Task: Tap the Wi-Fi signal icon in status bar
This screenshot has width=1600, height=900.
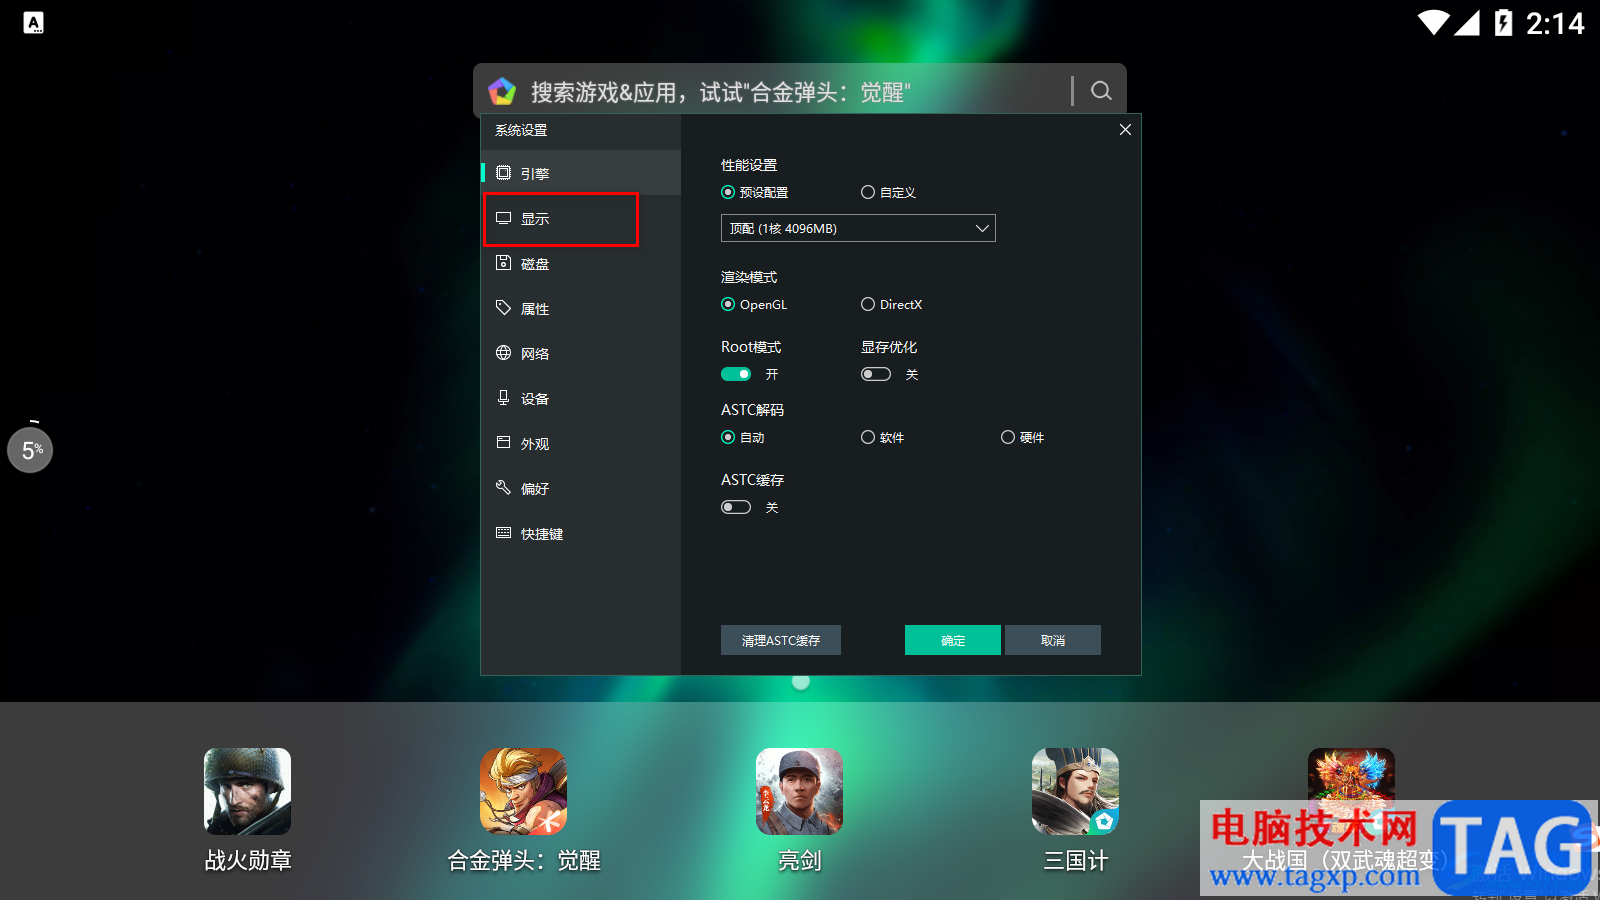Action: pos(1433,22)
